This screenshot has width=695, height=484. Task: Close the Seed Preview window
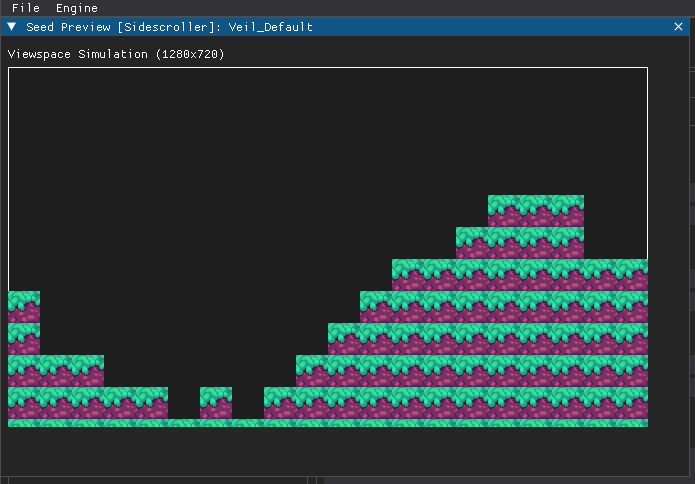tap(679, 27)
